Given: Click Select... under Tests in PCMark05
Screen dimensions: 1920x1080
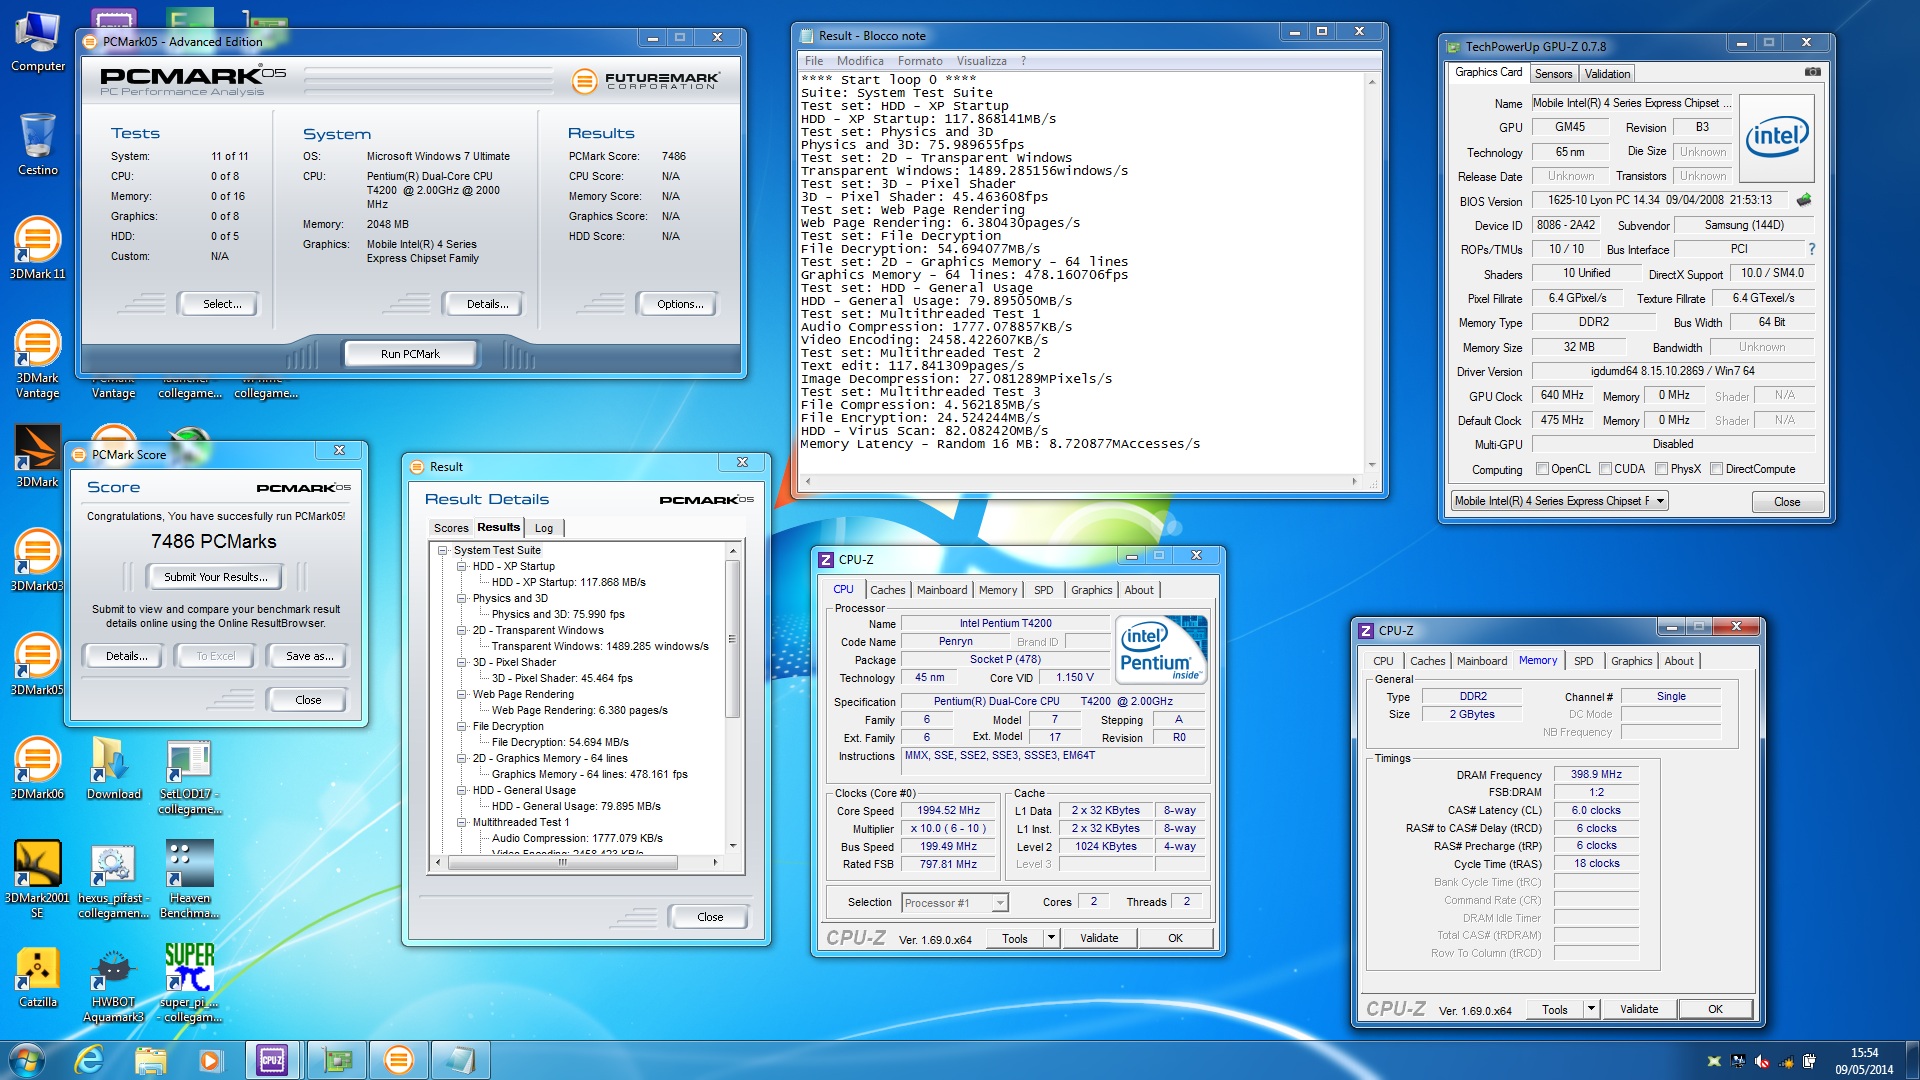Looking at the screenshot, I should (x=221, y=304).
